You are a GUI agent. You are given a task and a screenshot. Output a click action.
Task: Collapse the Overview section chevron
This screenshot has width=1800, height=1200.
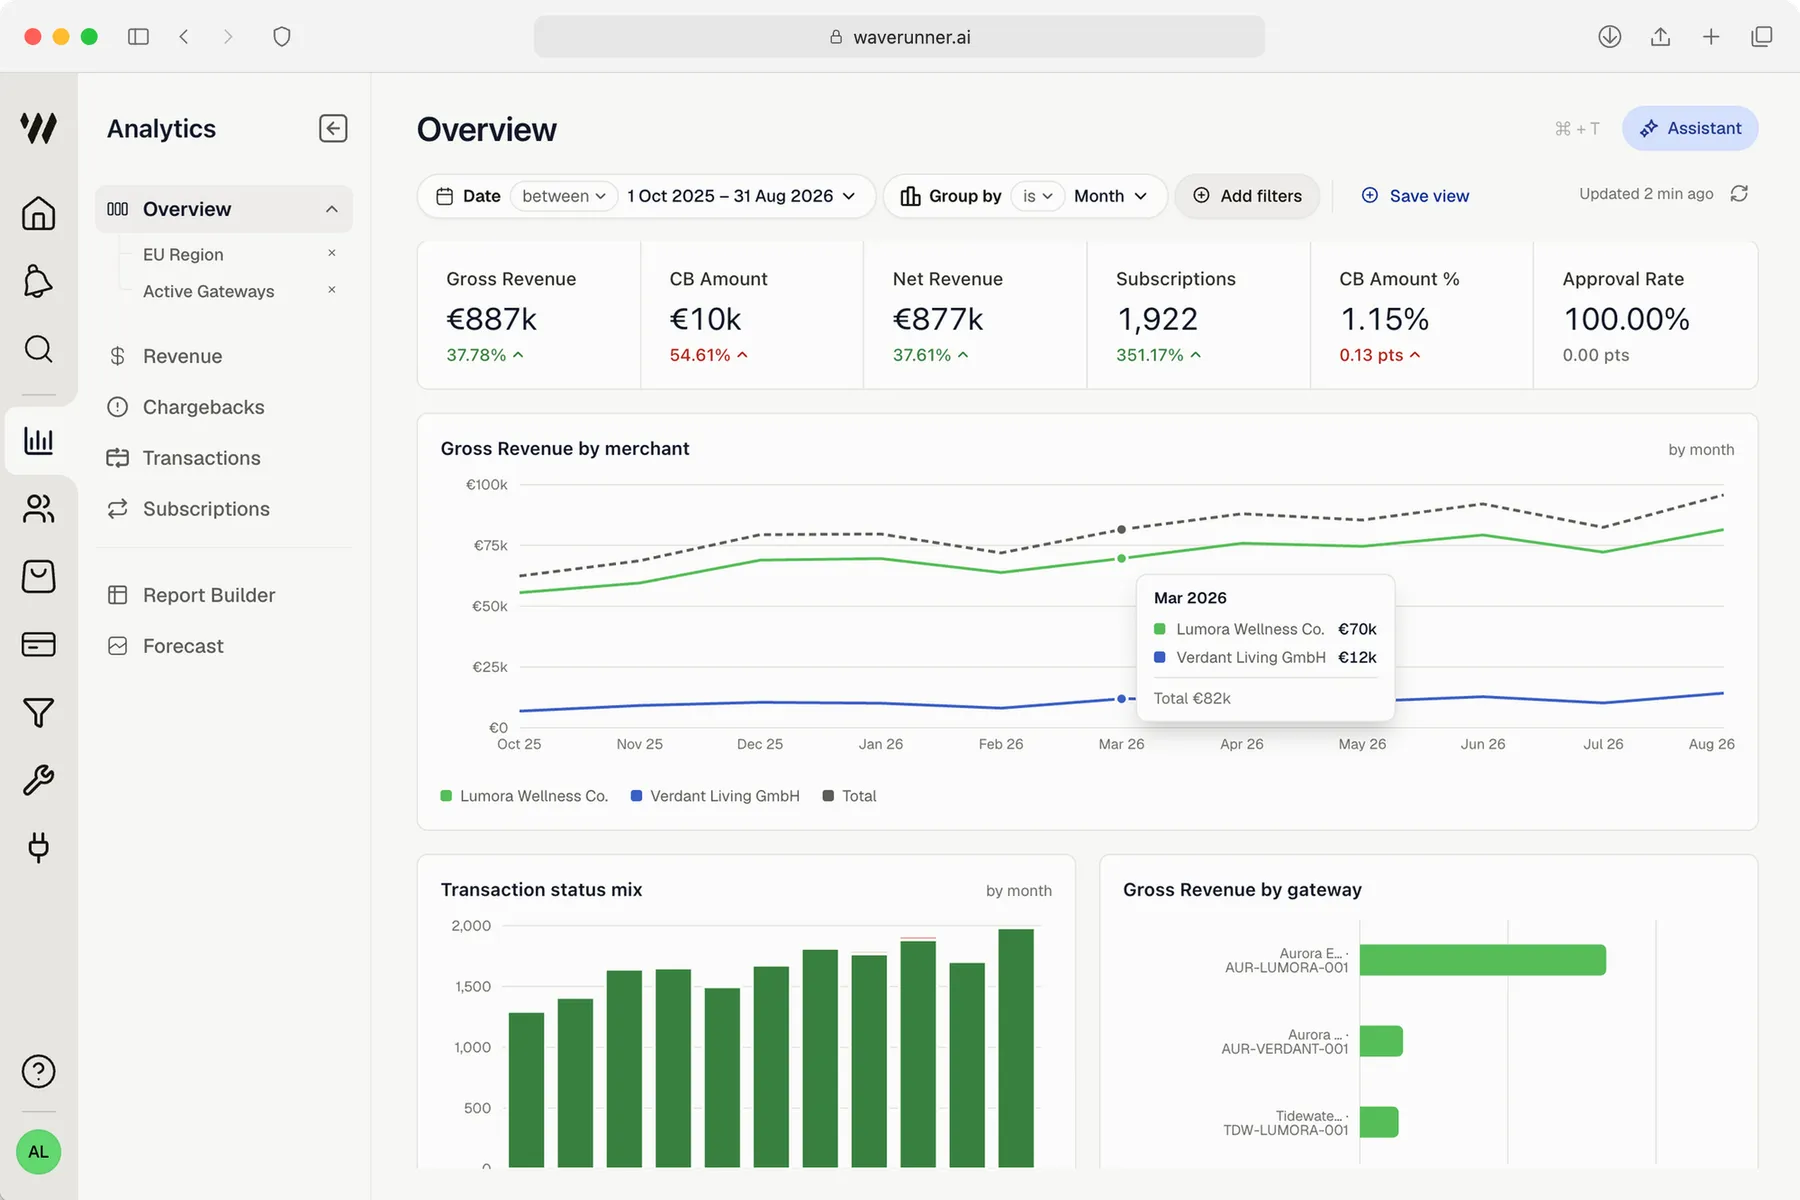(332, 209)
